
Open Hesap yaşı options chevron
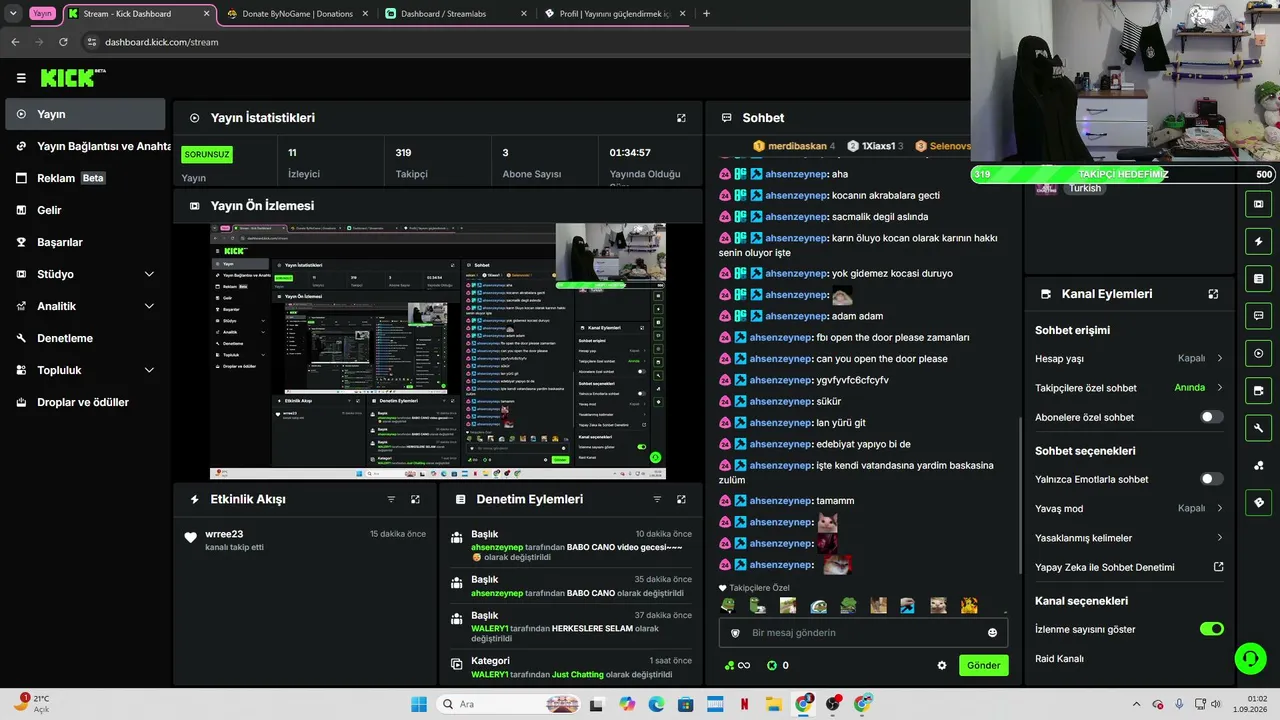point(1219,358)
